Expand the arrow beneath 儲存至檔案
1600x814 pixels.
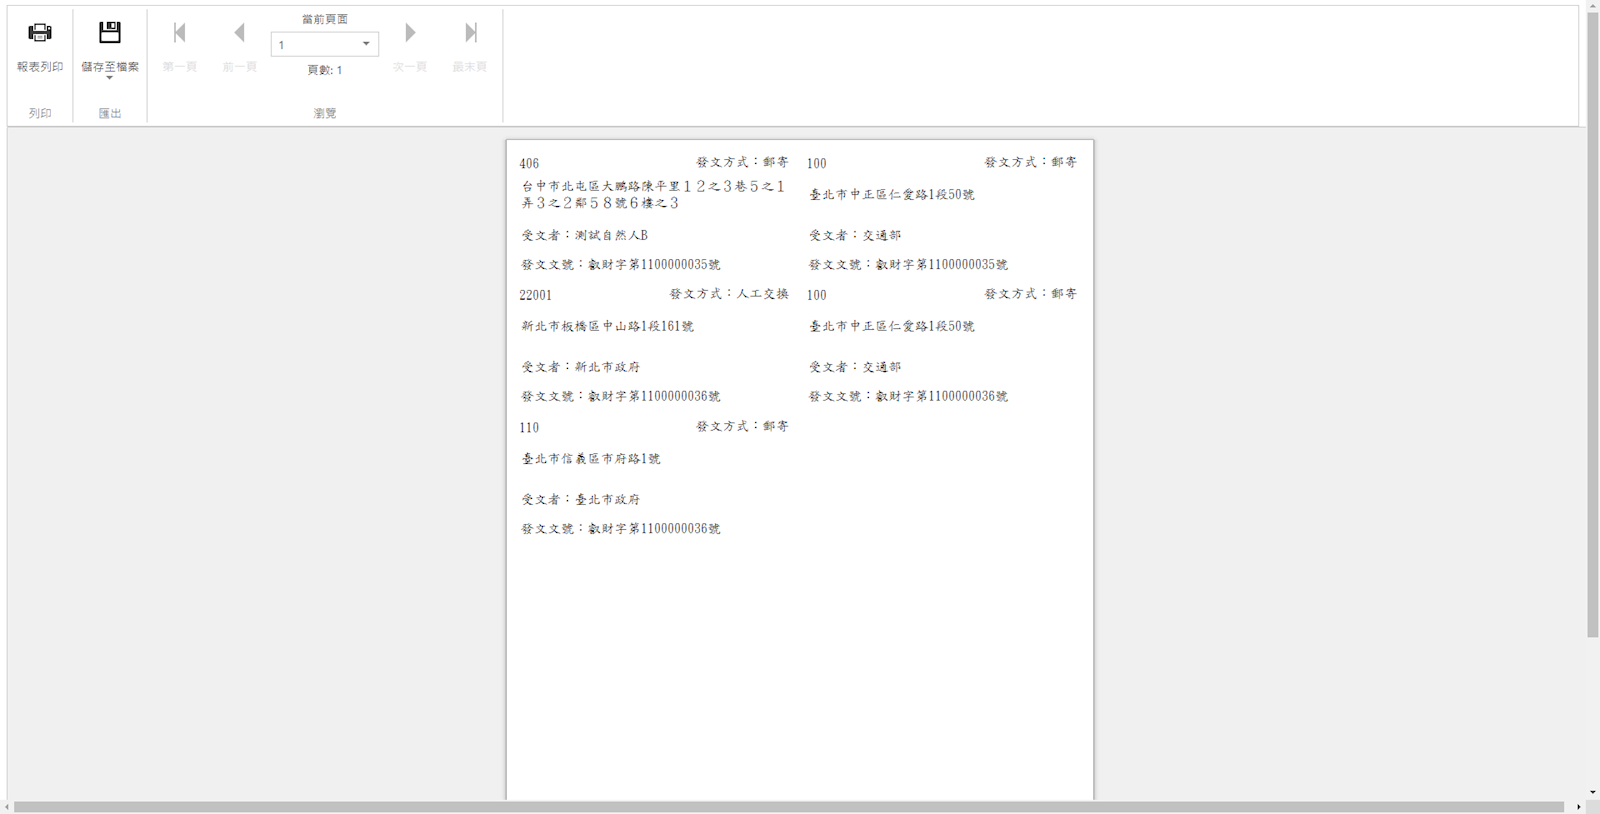[x=110, y=78]
